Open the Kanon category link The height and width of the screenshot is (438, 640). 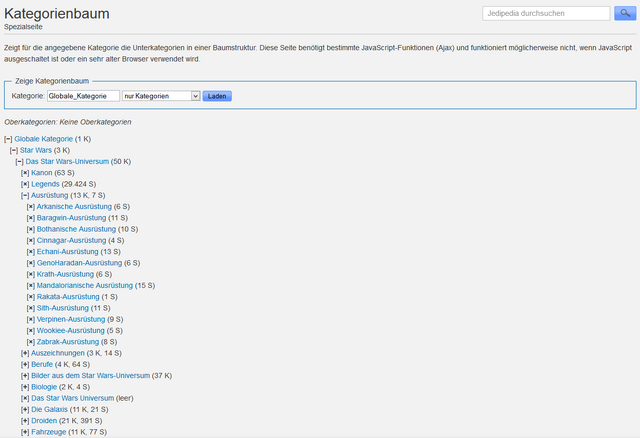(42, 173)
